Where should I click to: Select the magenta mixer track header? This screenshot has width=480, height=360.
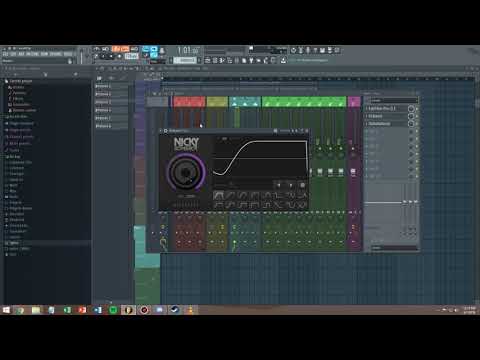[354, 101]
